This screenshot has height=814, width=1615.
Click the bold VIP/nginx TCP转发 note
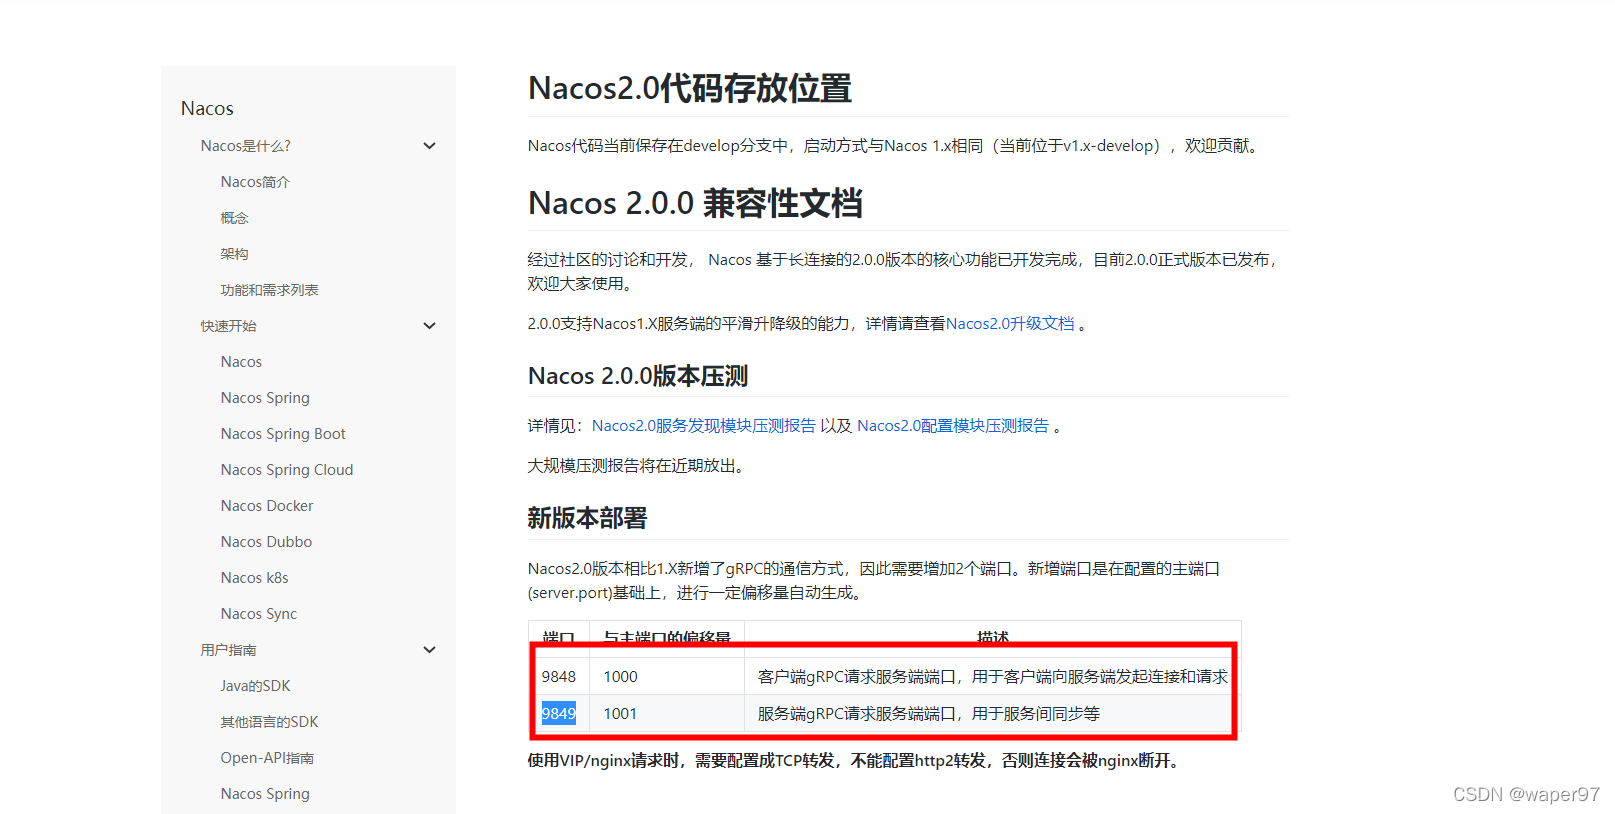(857, 761)
